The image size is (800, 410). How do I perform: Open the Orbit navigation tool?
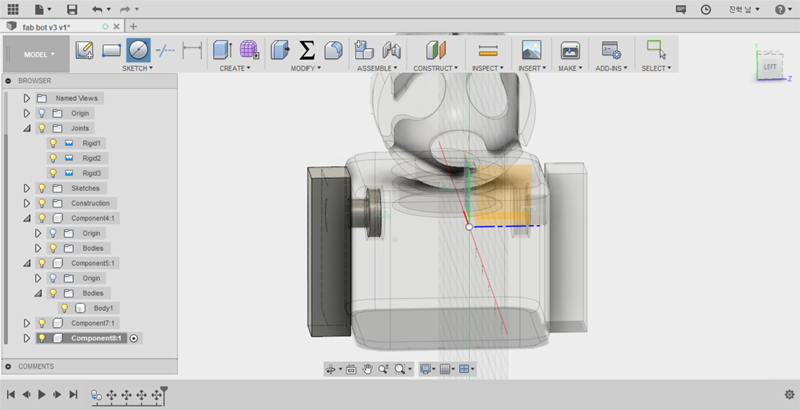pyautogui.click(x=330, y=369)
